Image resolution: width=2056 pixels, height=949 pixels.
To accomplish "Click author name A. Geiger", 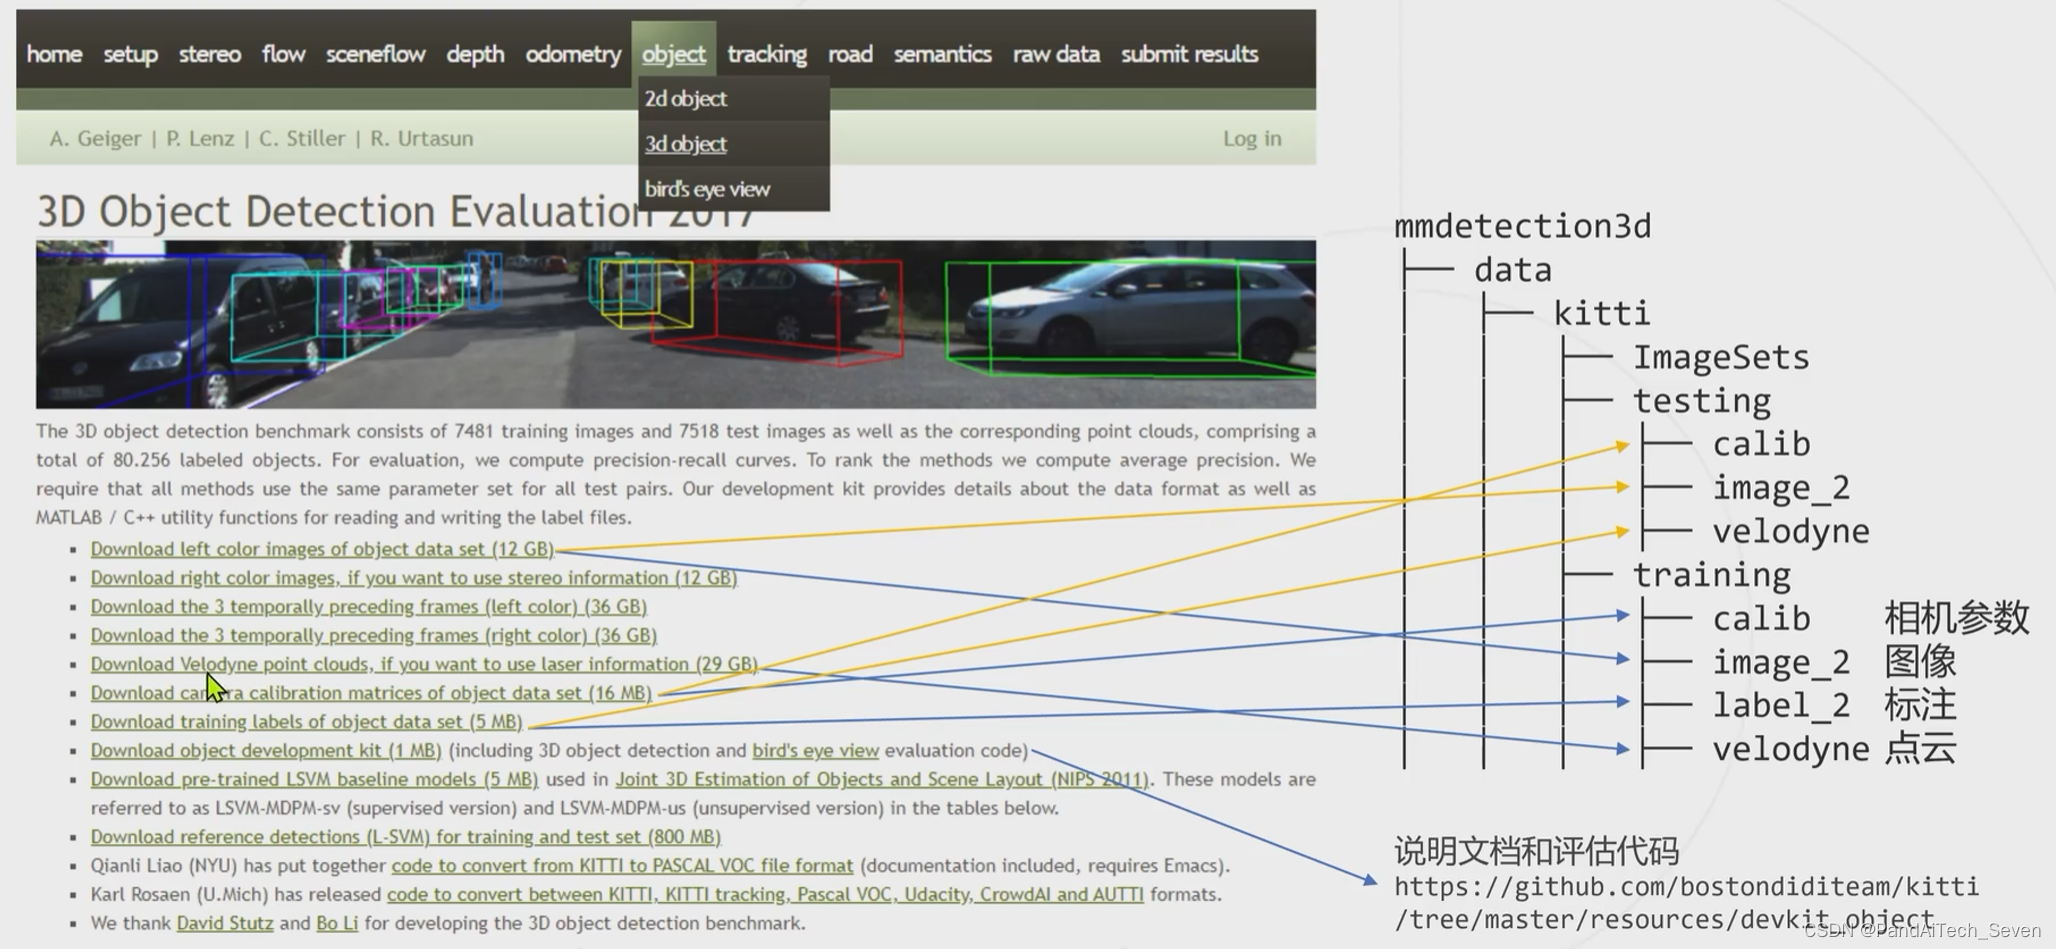I will (x=95, y=138).
